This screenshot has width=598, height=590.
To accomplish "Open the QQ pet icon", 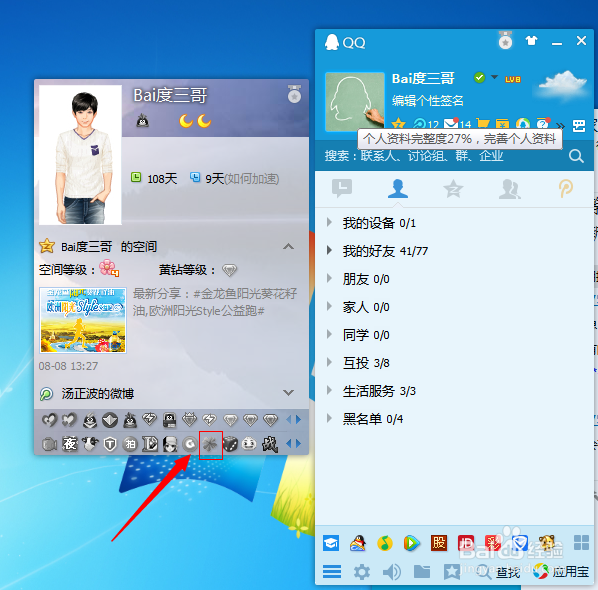I will (547, 543).
